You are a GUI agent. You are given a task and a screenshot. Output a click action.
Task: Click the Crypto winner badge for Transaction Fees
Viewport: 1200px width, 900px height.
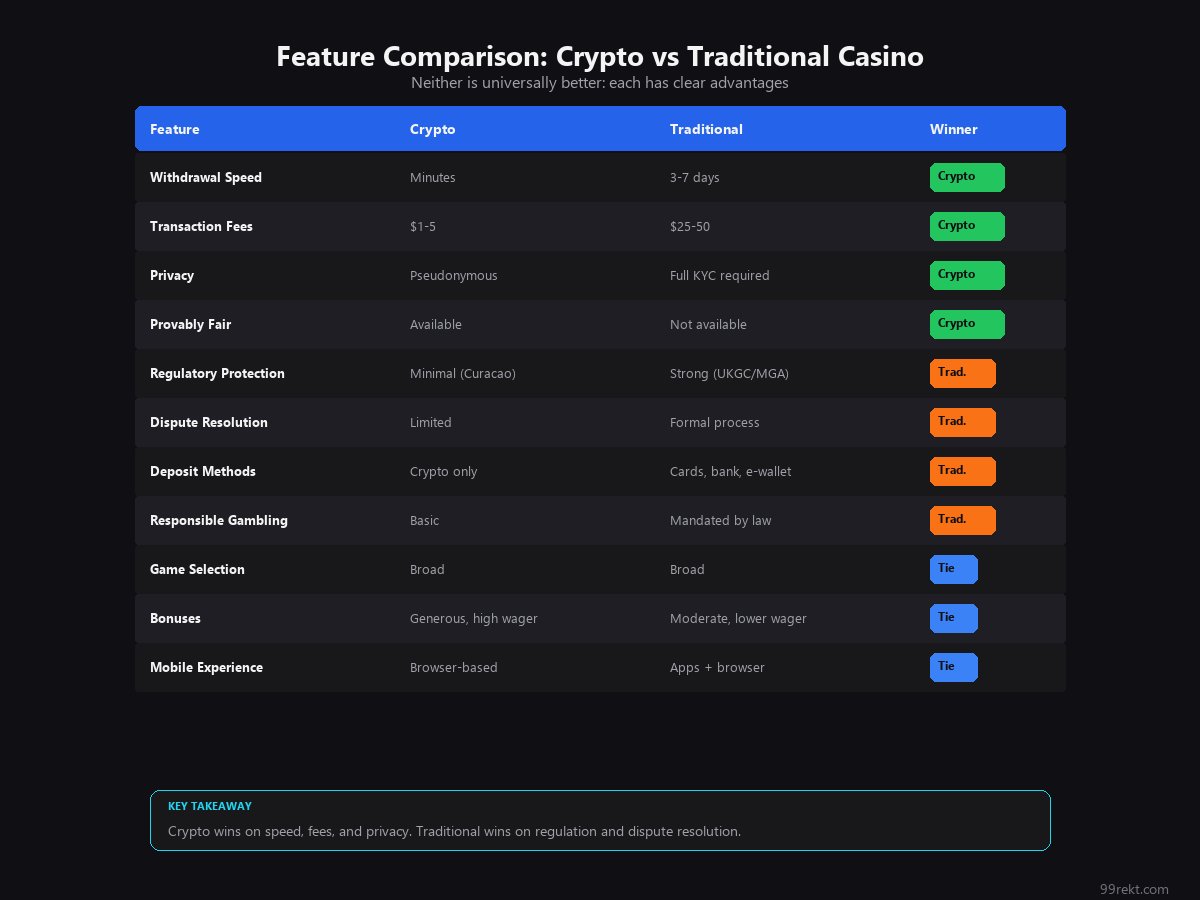pos(967,226)
